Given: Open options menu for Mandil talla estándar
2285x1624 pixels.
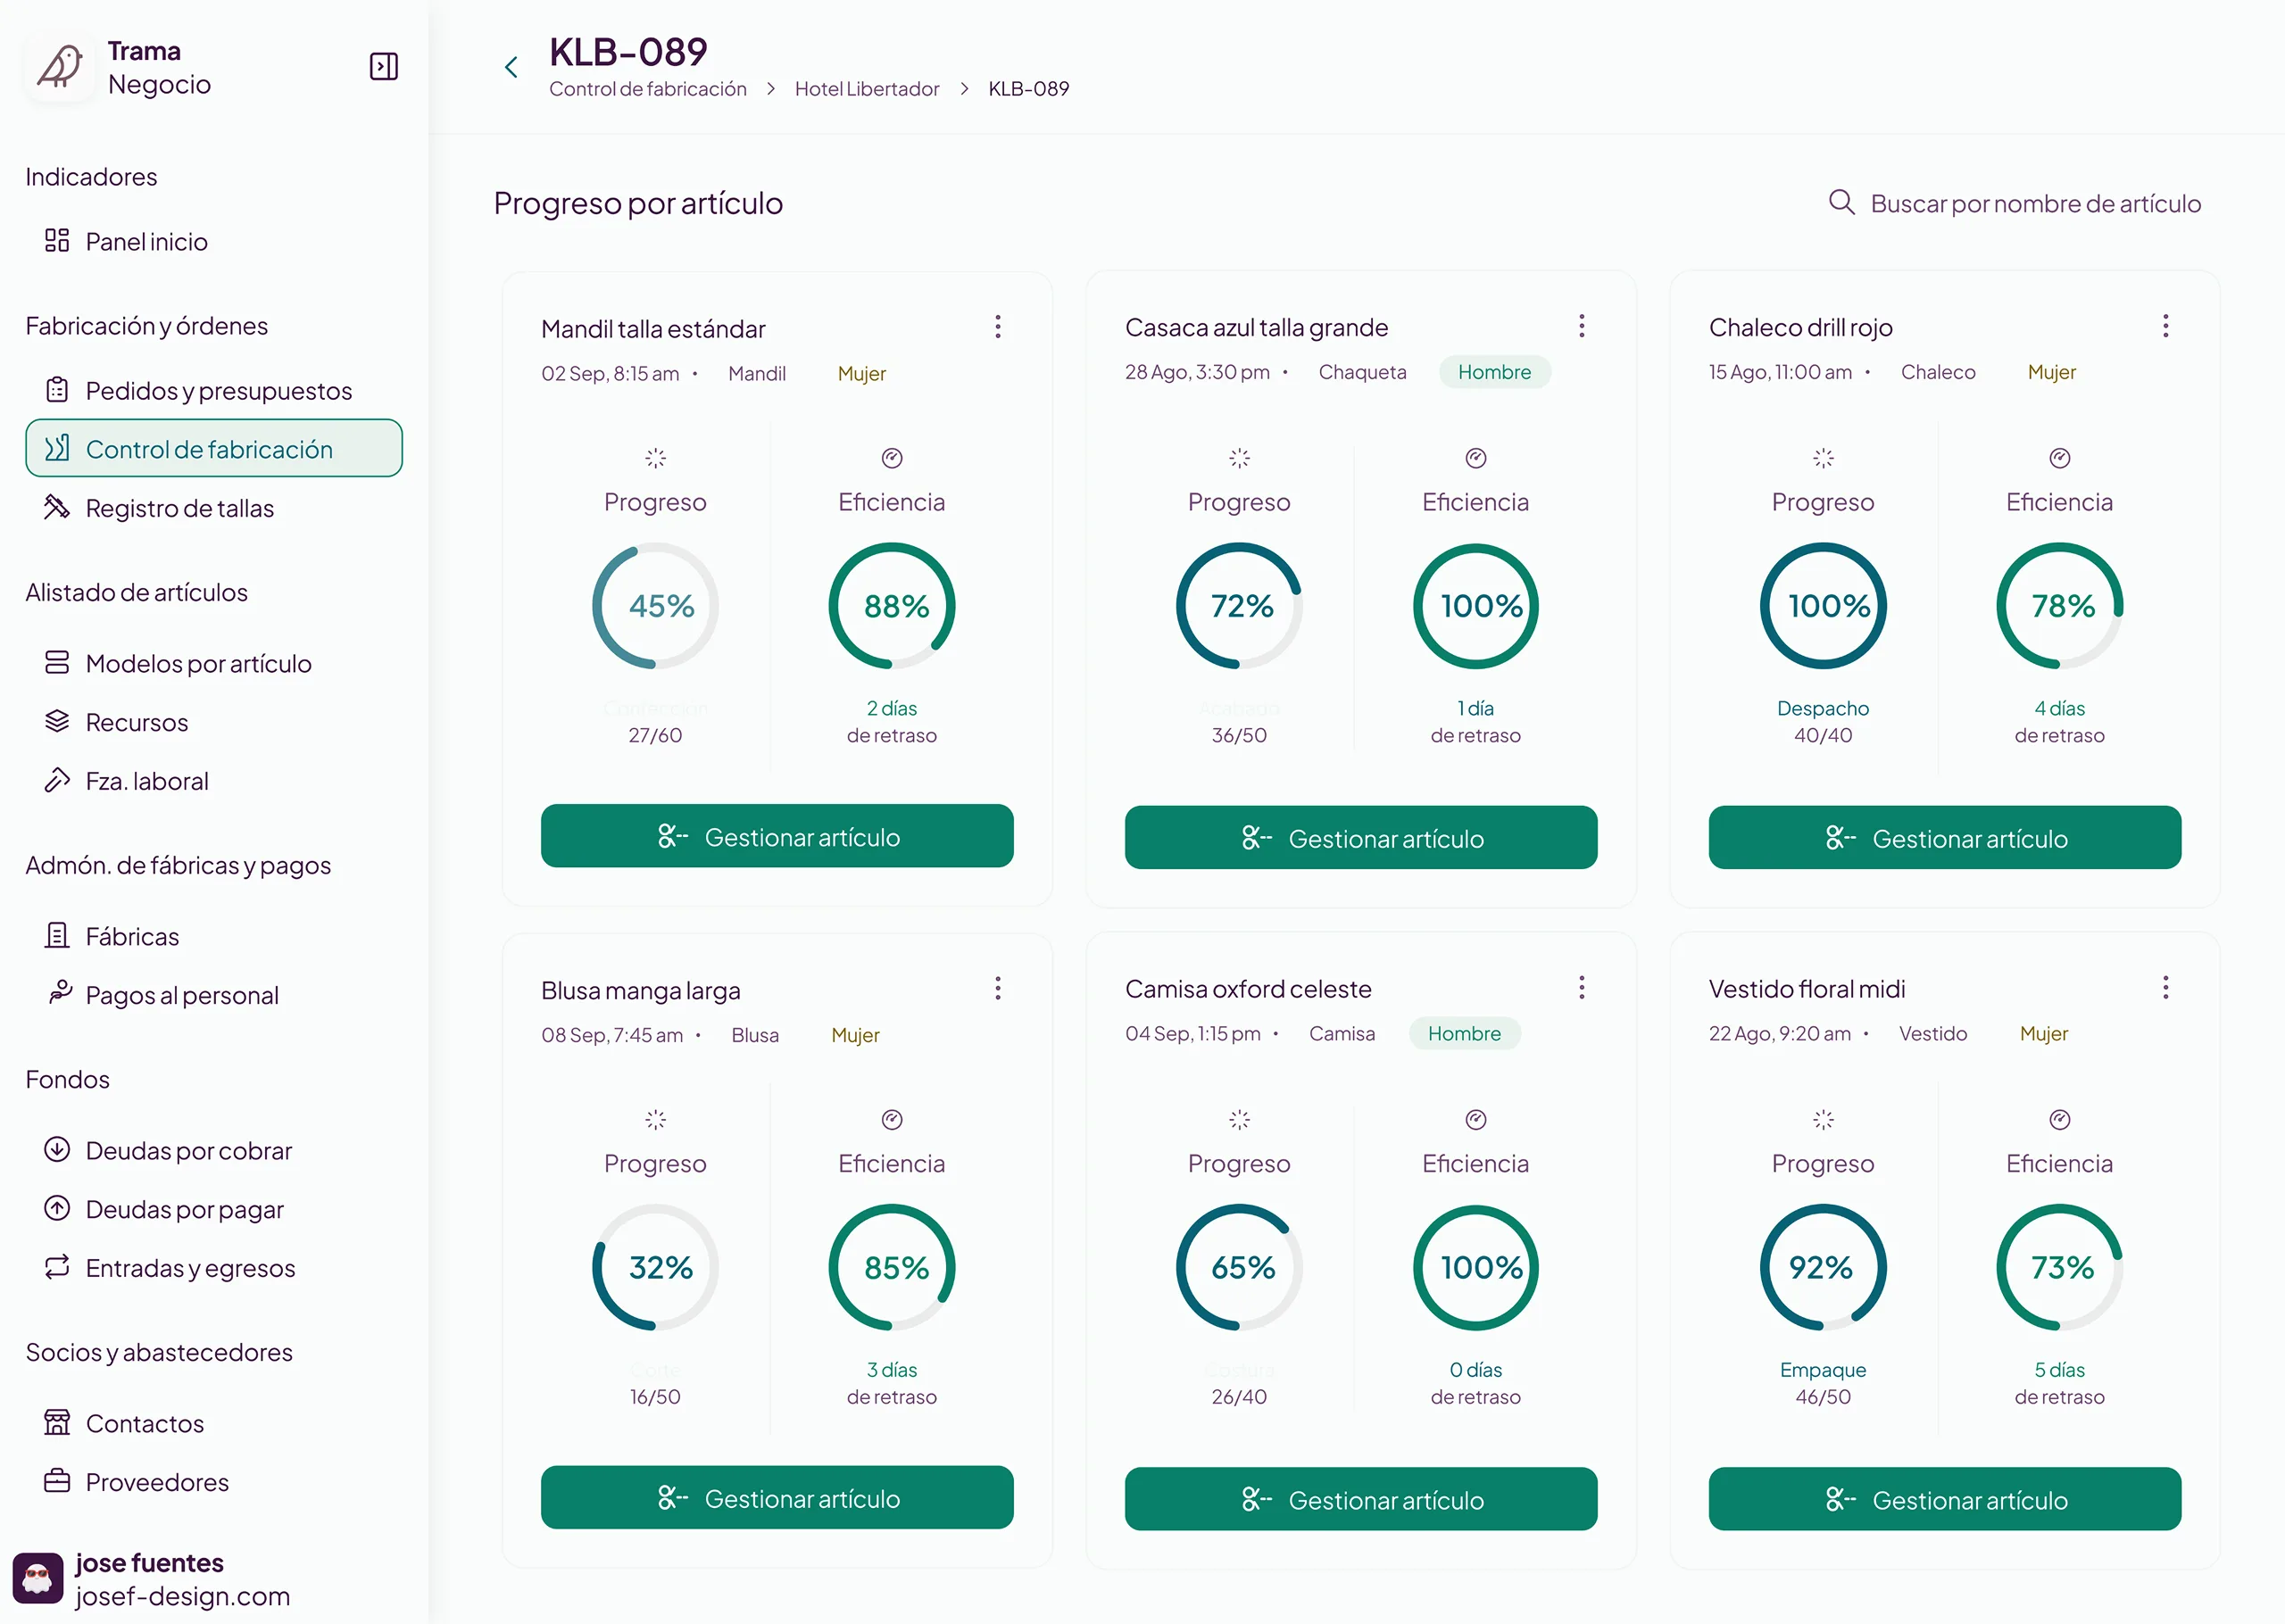Looking at the screenshot, I should coord(998,327).
